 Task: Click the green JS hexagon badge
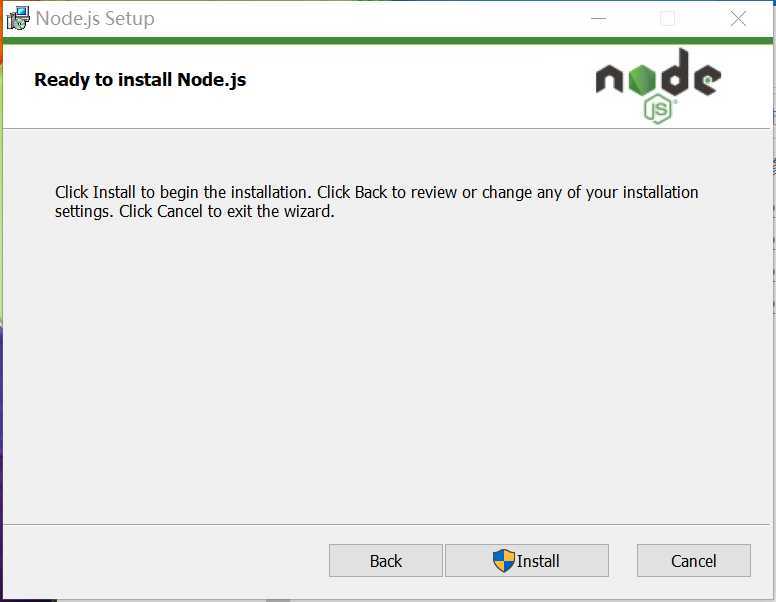click(x=659, y=109)
